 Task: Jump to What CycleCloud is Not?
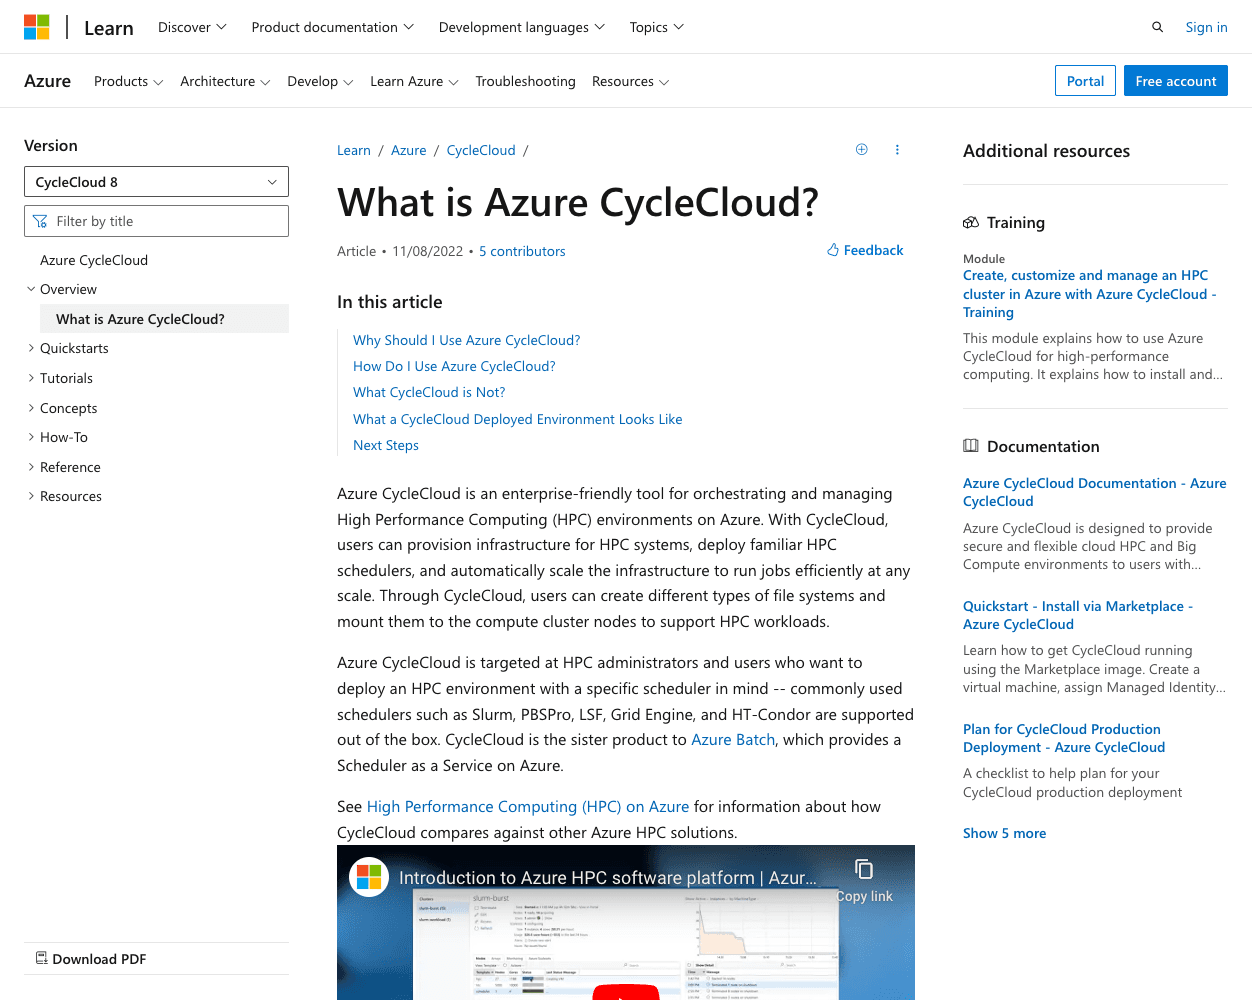click(x=429, y=392)
